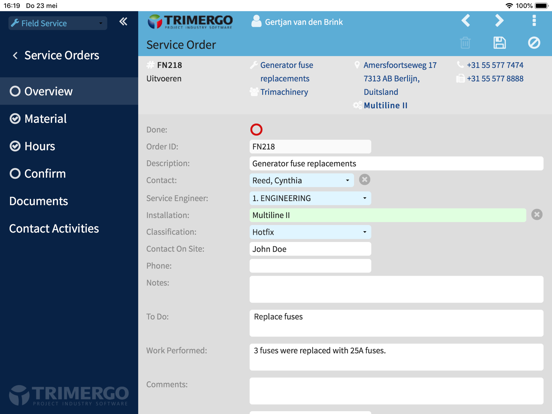
Task: Open the Gertjan van den Brink user name
Action: tap(304, 22)
